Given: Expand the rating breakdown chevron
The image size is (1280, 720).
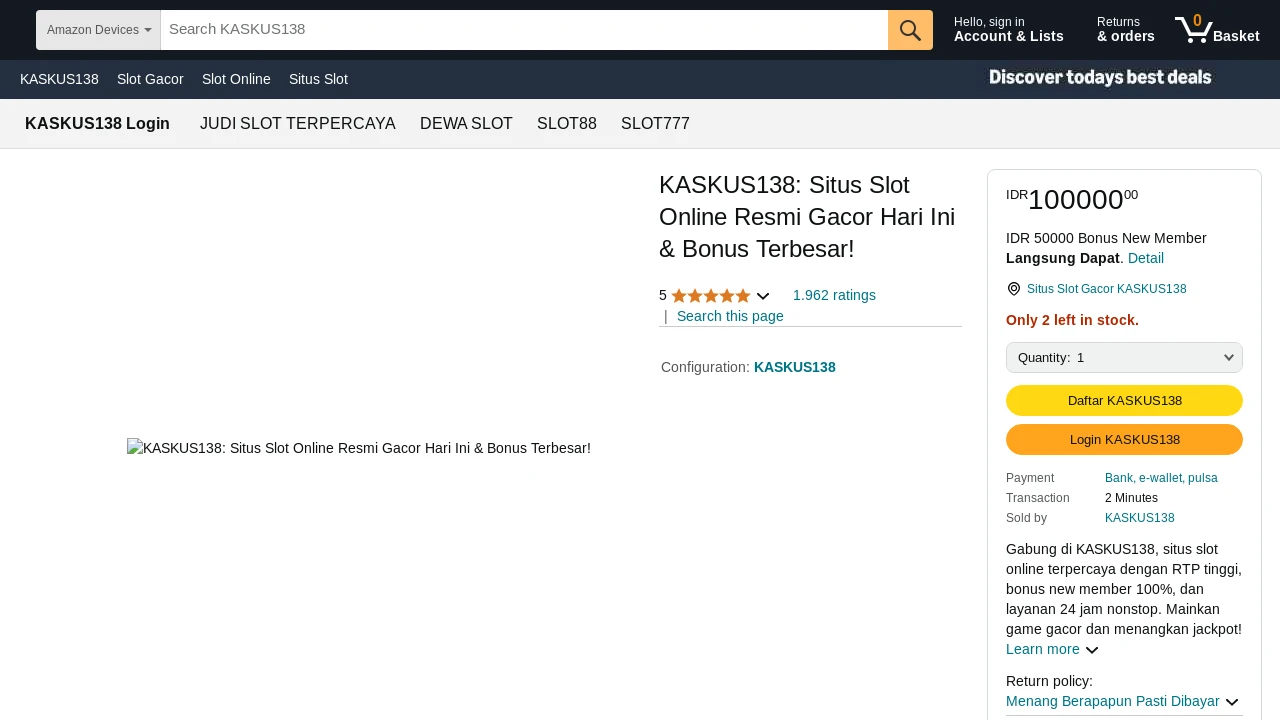Looking at the screenshot, I should coord(763,296).
